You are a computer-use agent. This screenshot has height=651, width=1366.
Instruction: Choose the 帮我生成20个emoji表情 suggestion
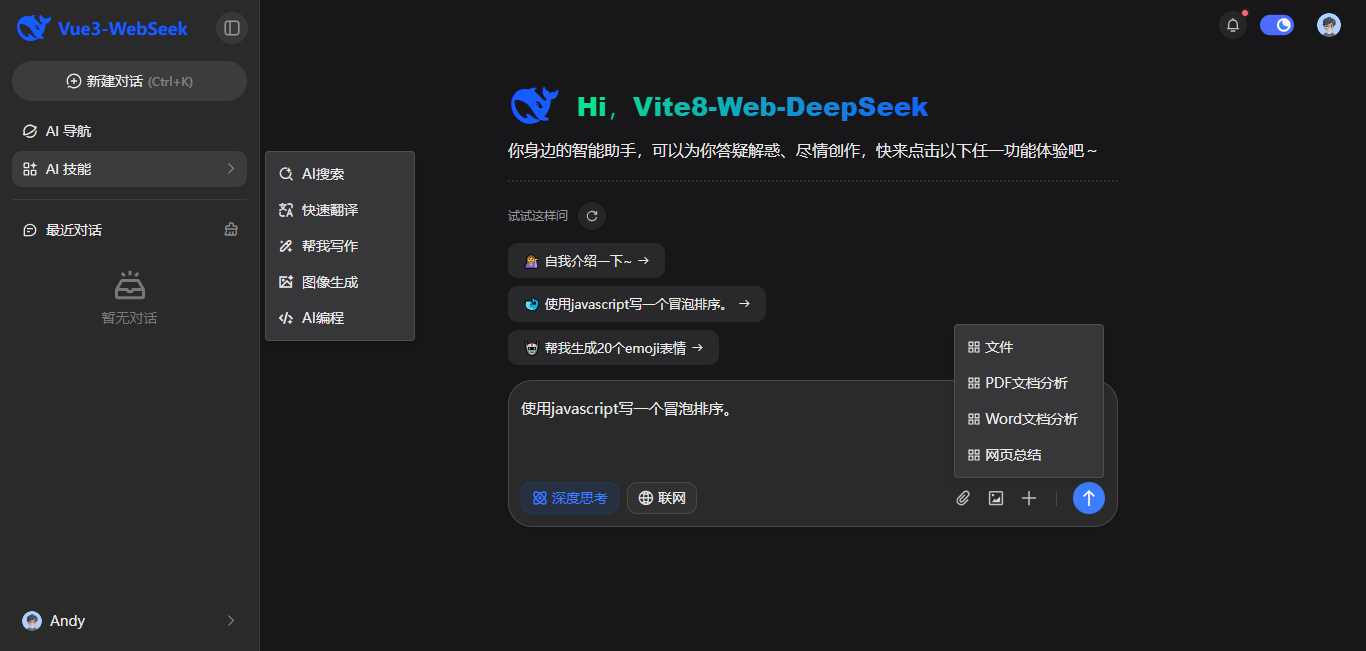click(613, 348)
